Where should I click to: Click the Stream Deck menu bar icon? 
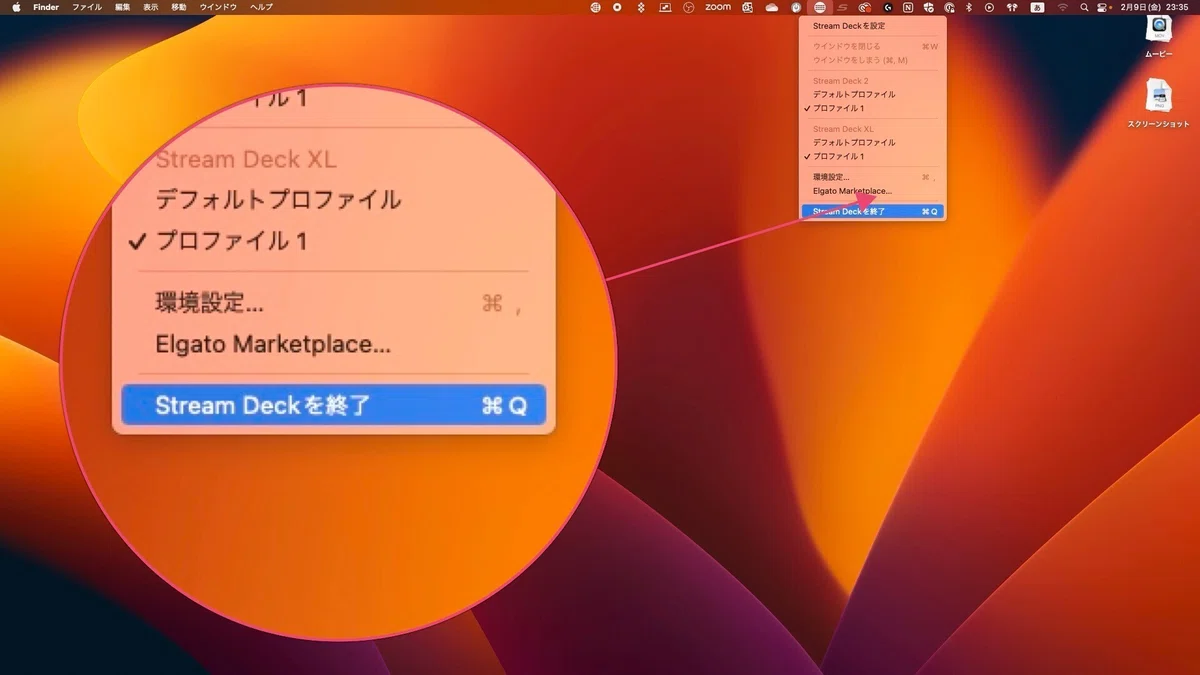[x=819, y=7]
